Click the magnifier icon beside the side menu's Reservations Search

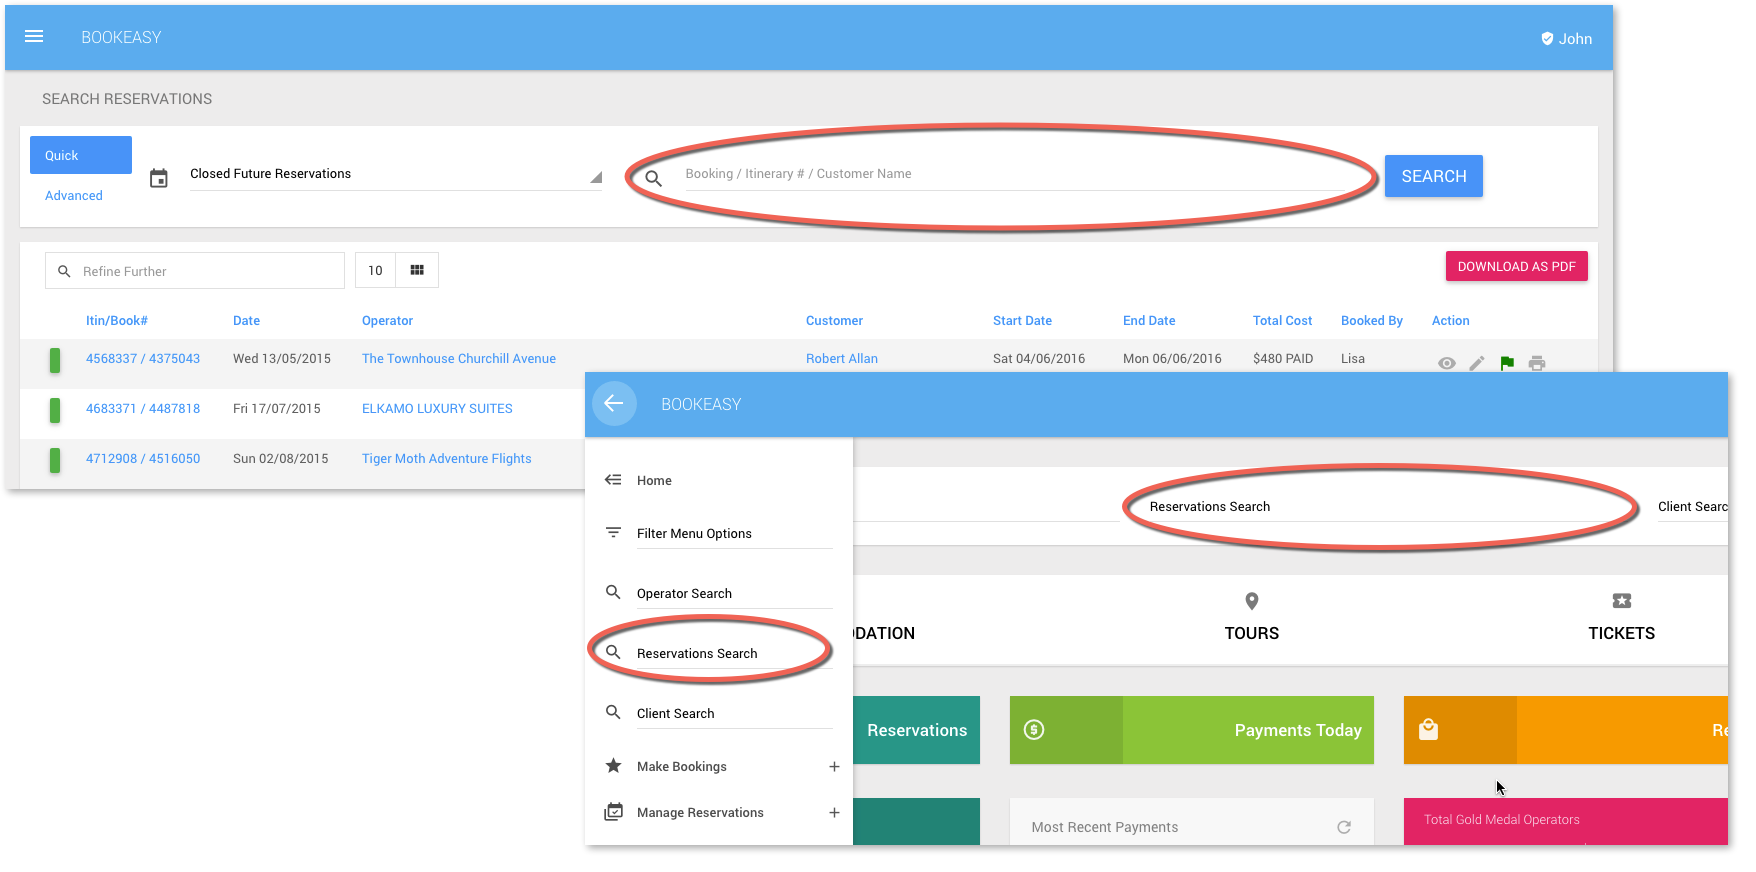[x=613, y=652]
